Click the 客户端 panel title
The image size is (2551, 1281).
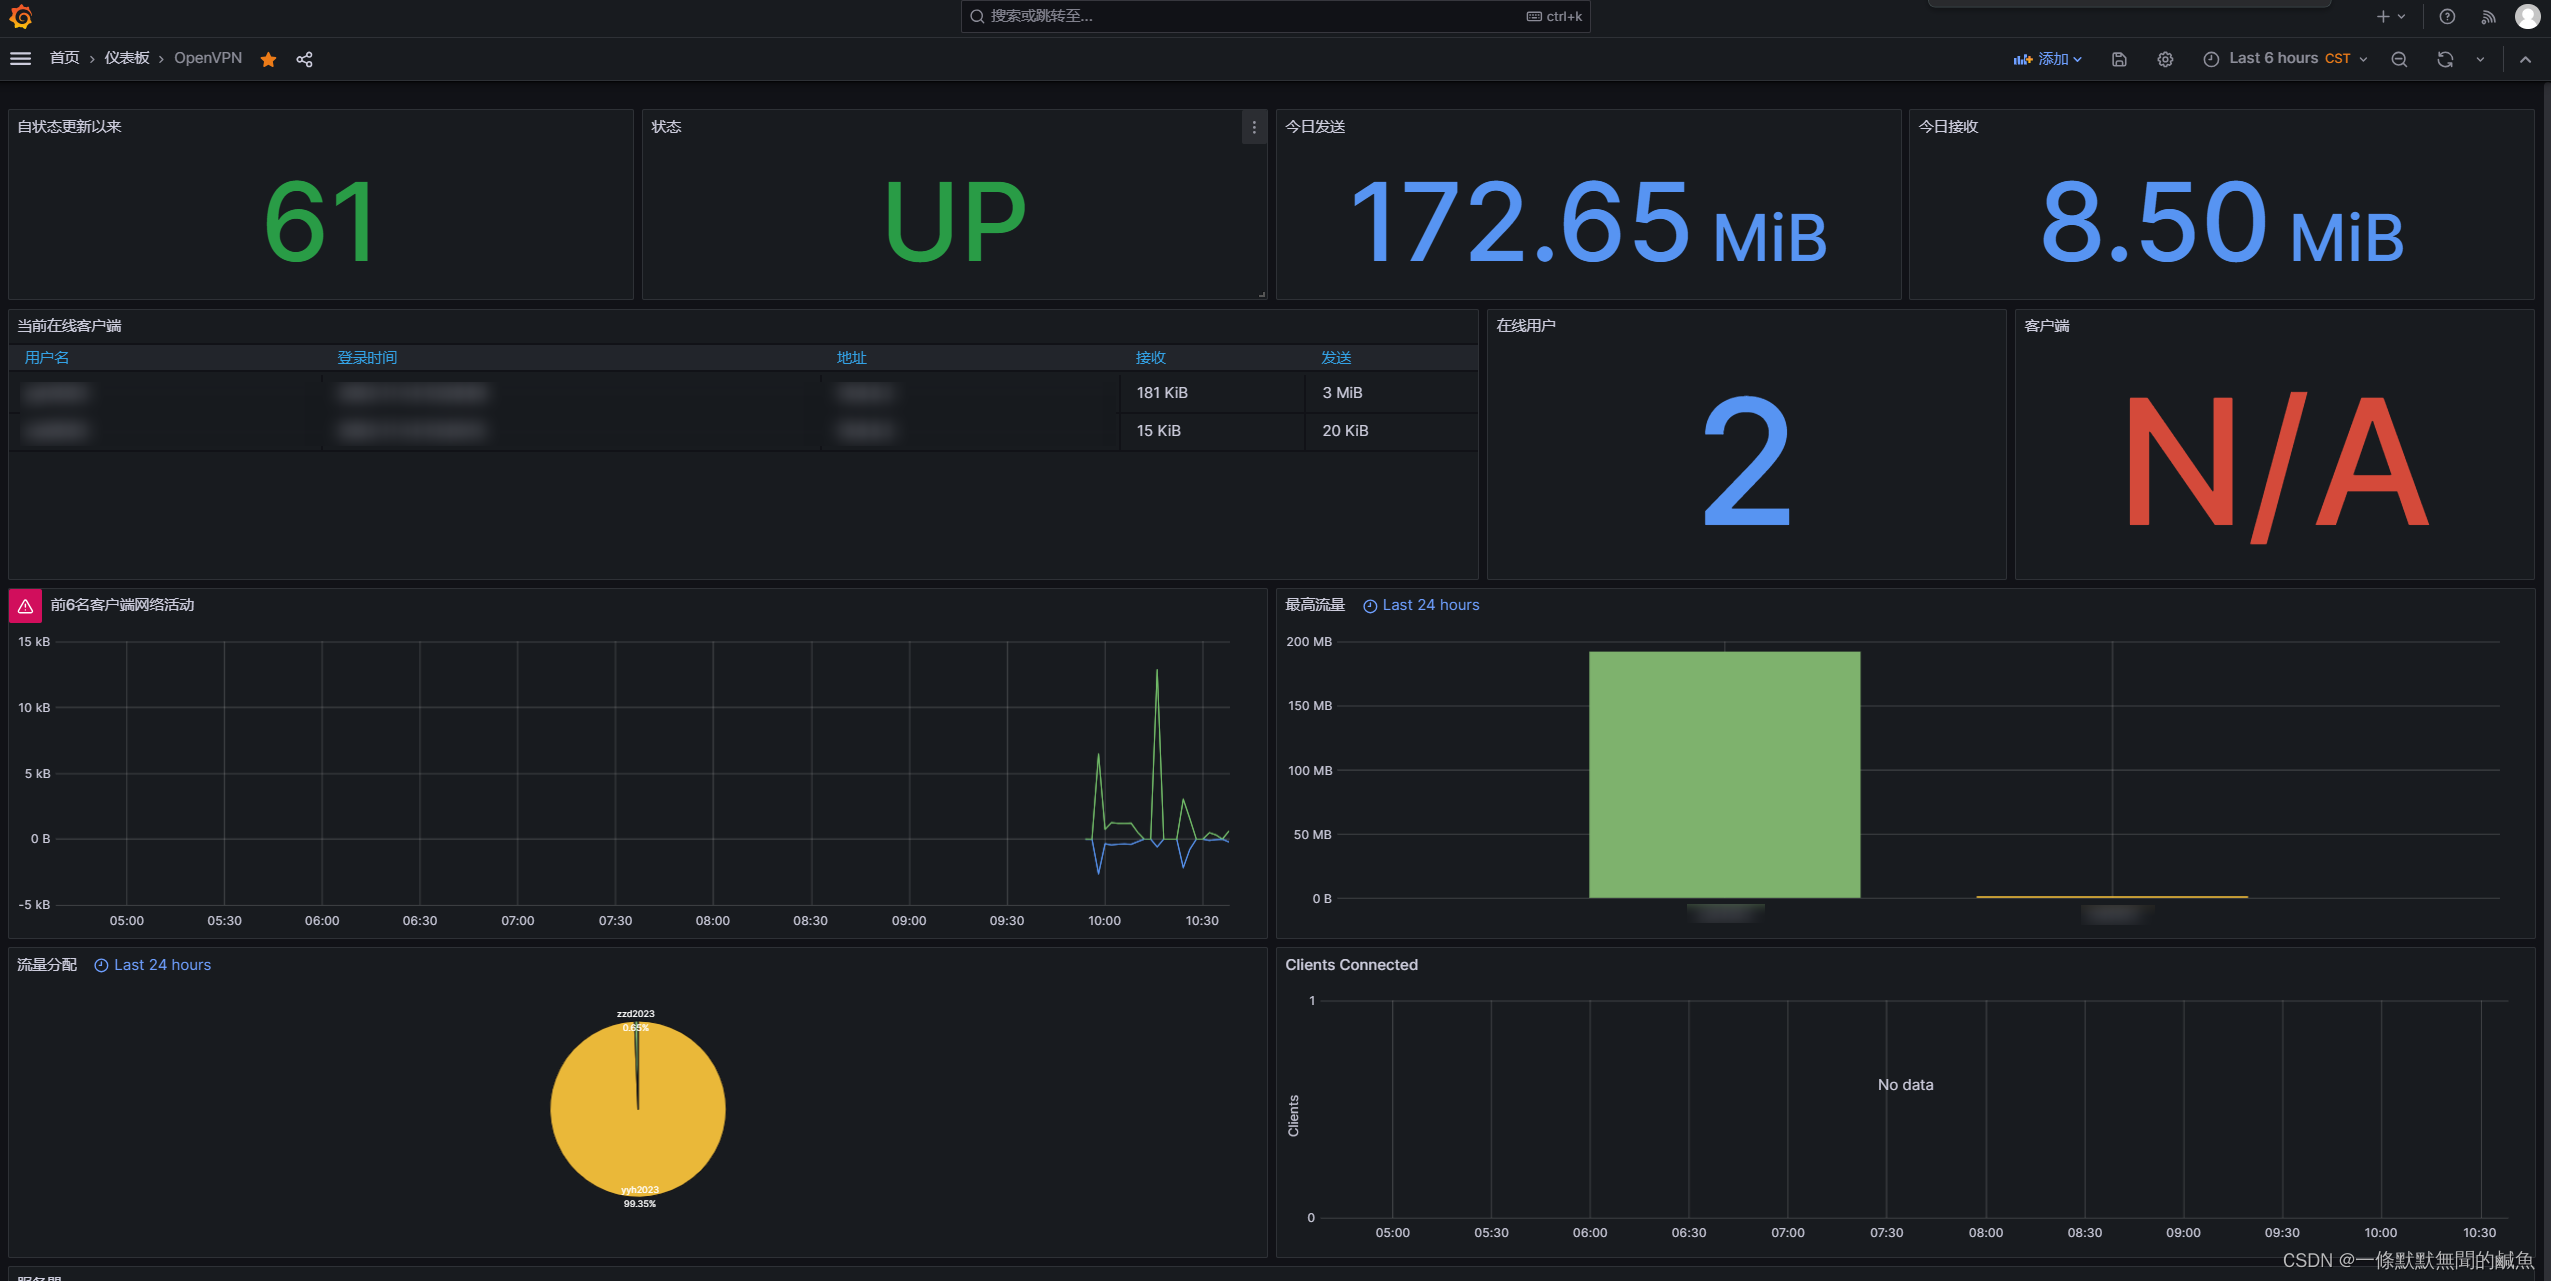[2046, 325]
